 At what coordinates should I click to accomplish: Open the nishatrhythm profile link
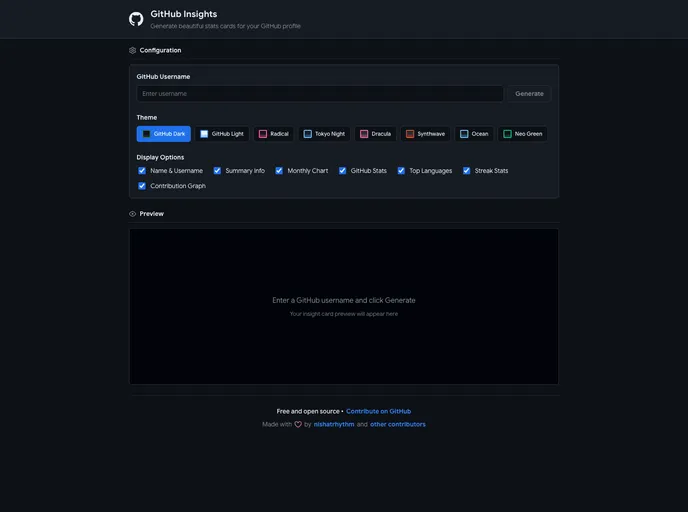click(334, 424)
